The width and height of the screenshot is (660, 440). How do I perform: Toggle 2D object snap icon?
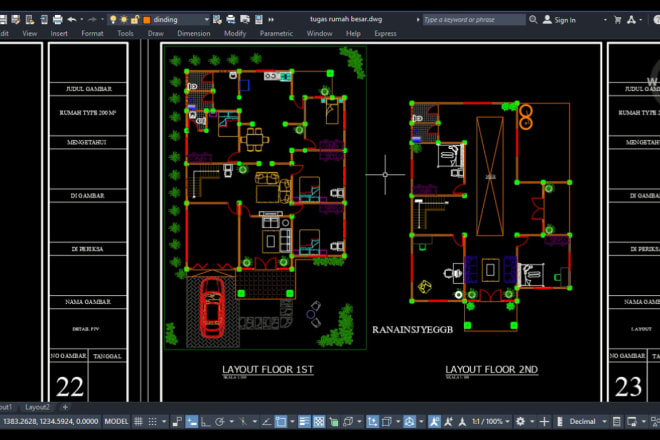click(281, 421)
